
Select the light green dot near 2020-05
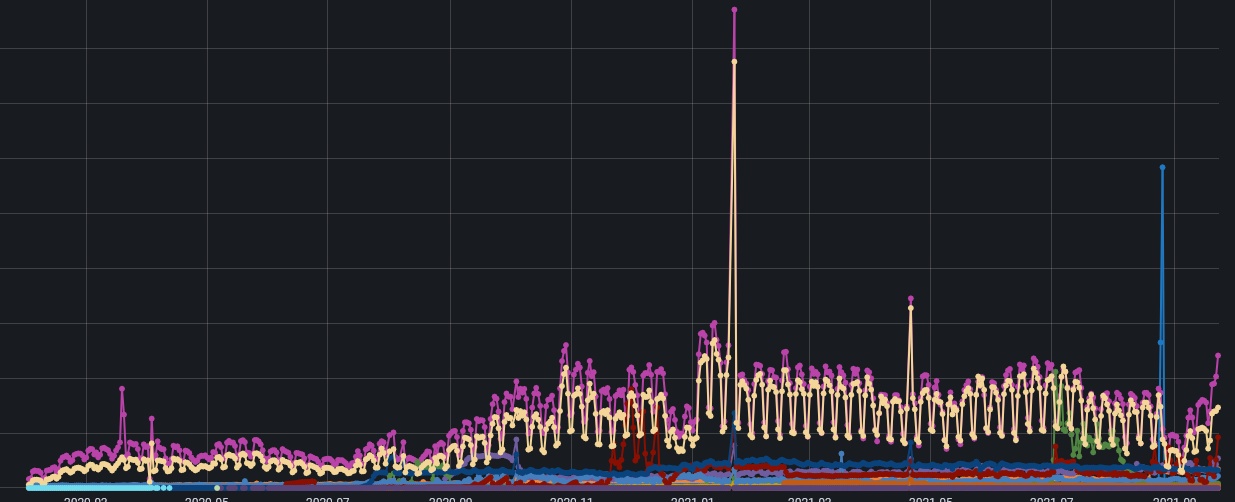coord(217,488)
